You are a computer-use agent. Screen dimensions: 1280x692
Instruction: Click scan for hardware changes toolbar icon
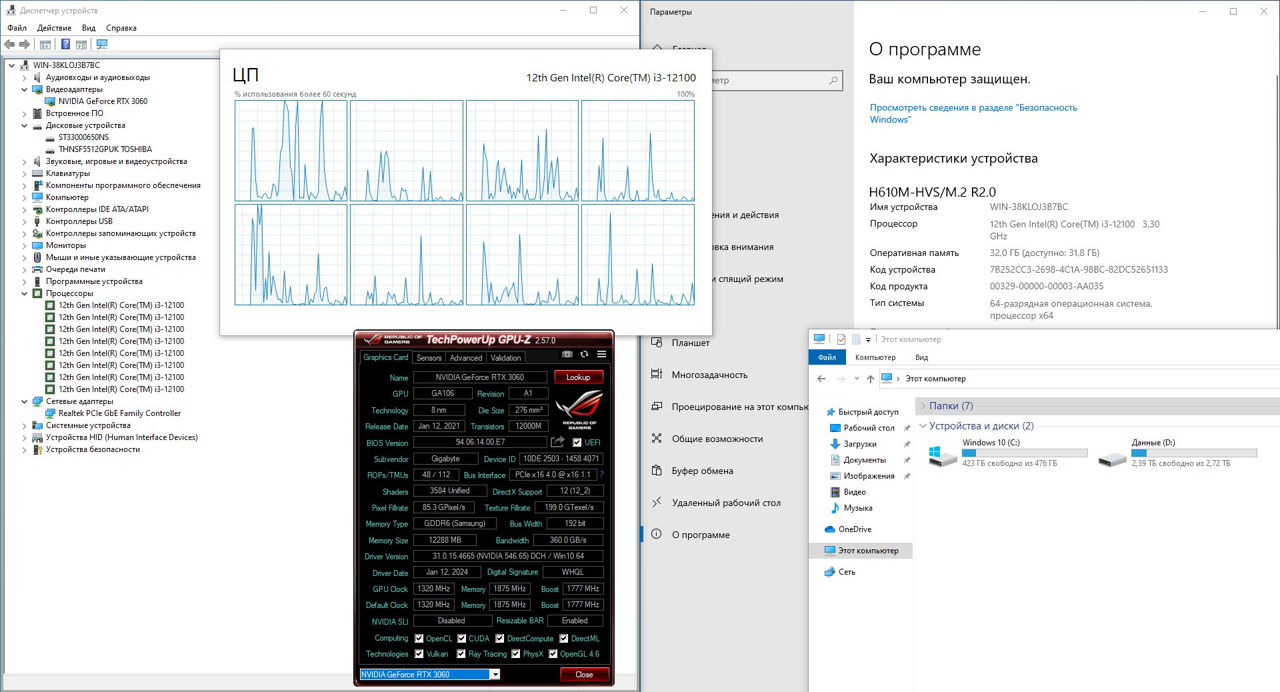click(101, 44)
